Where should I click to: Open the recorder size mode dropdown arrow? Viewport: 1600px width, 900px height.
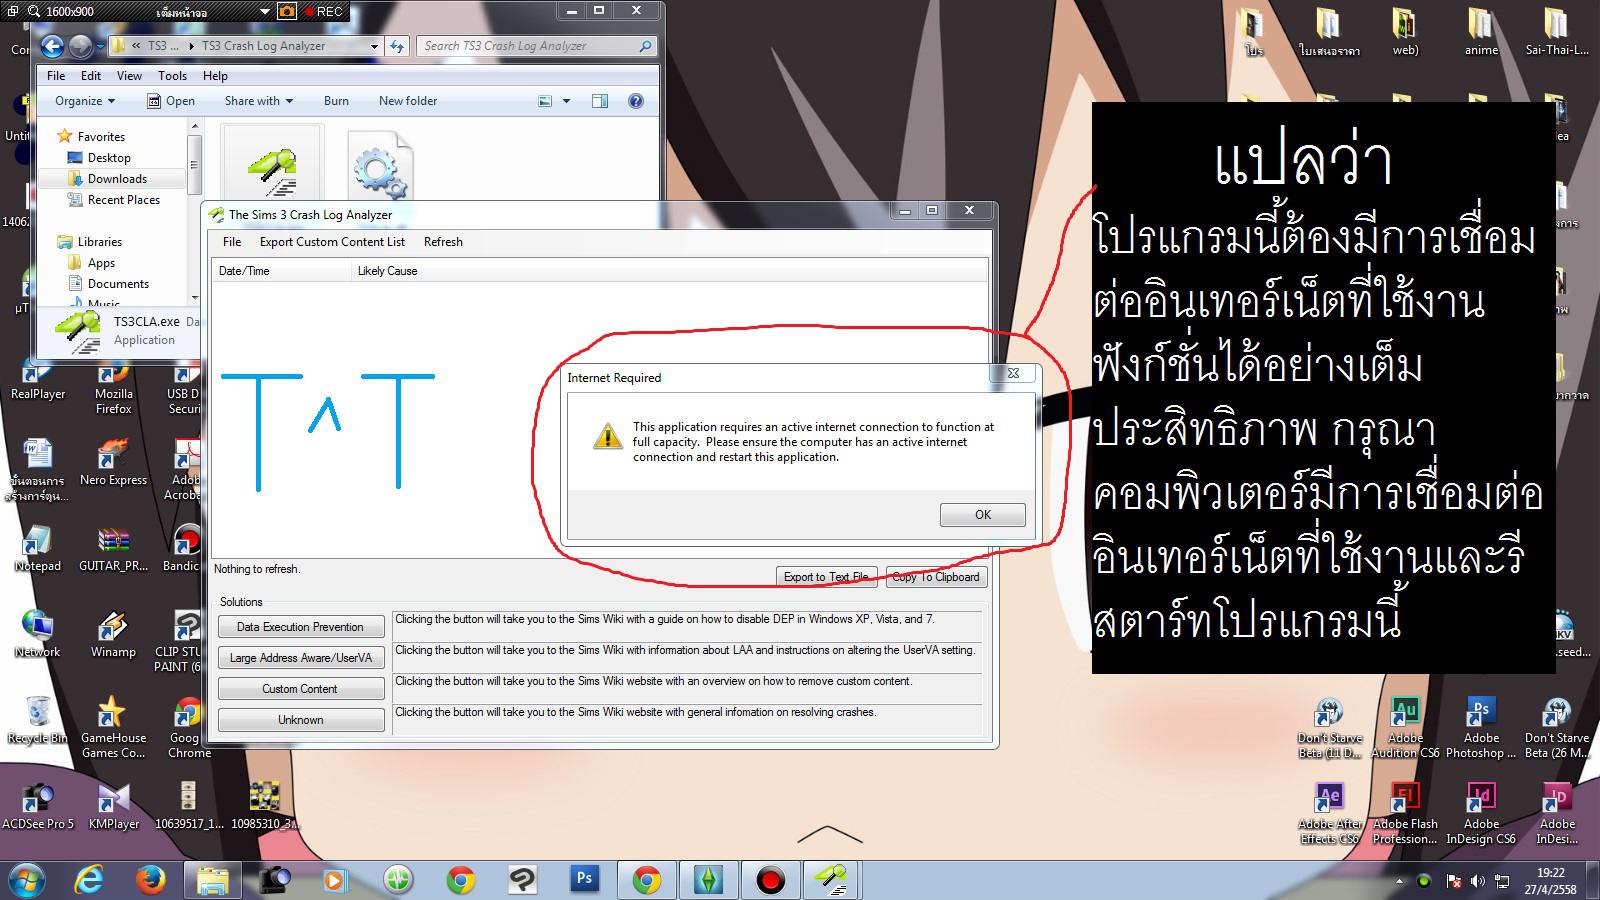(x=264, y=12)
